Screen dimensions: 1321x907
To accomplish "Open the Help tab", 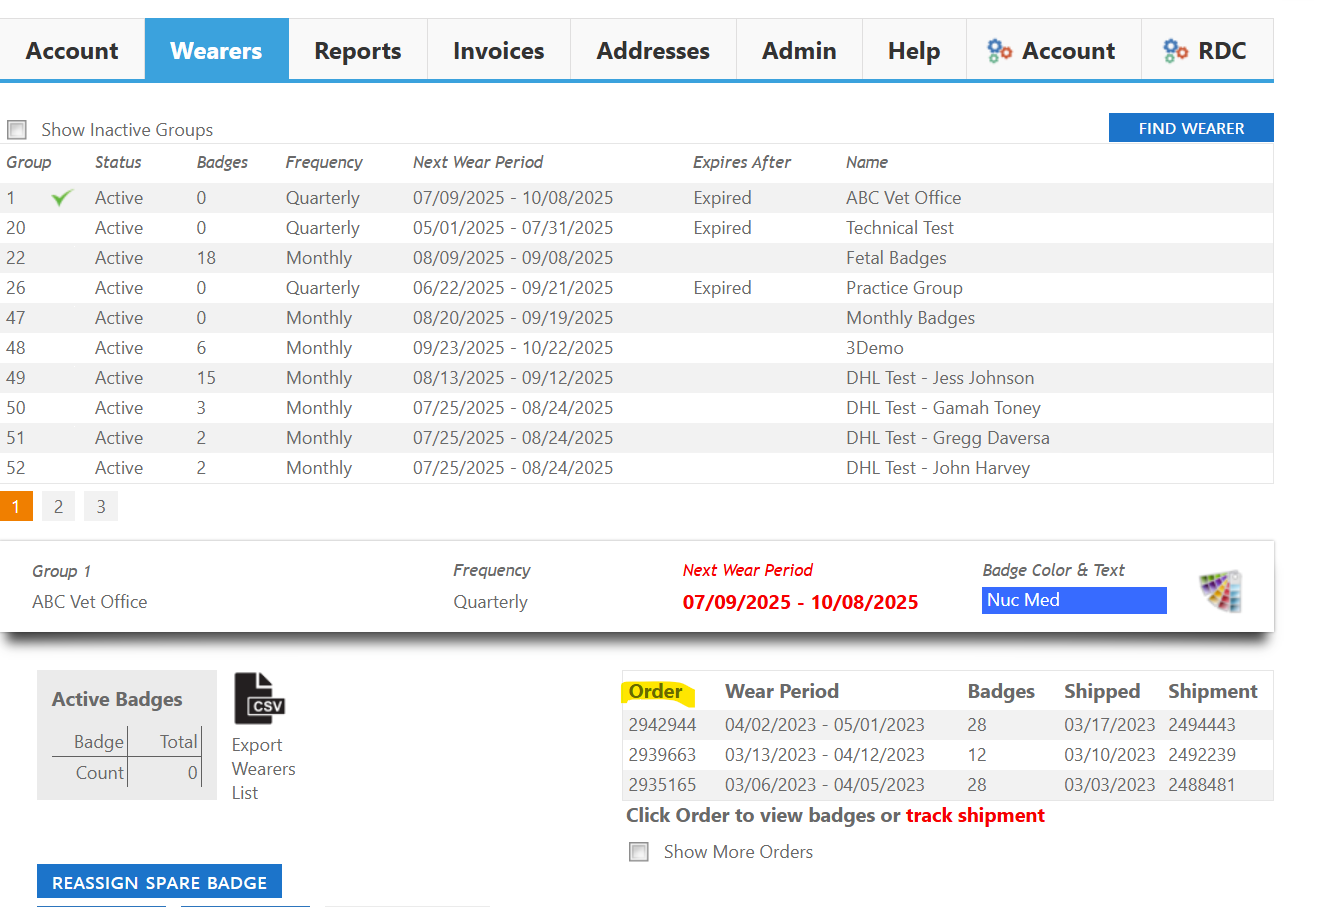I will click(x=913, y=51).
